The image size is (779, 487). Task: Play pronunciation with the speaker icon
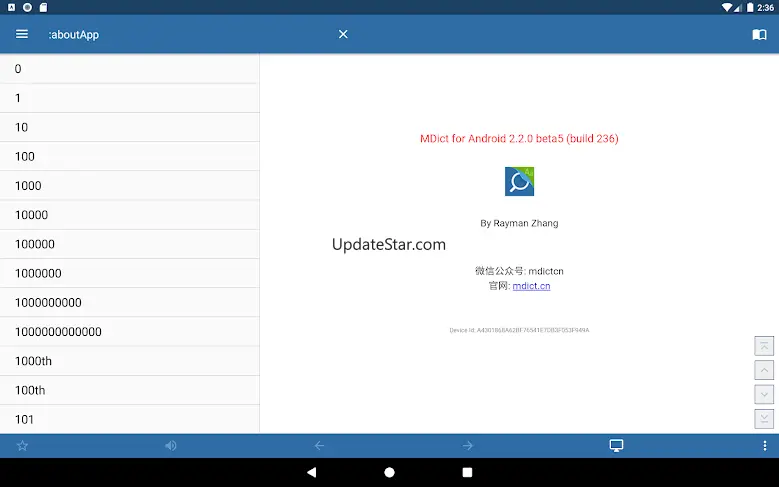tap(170, 446)
